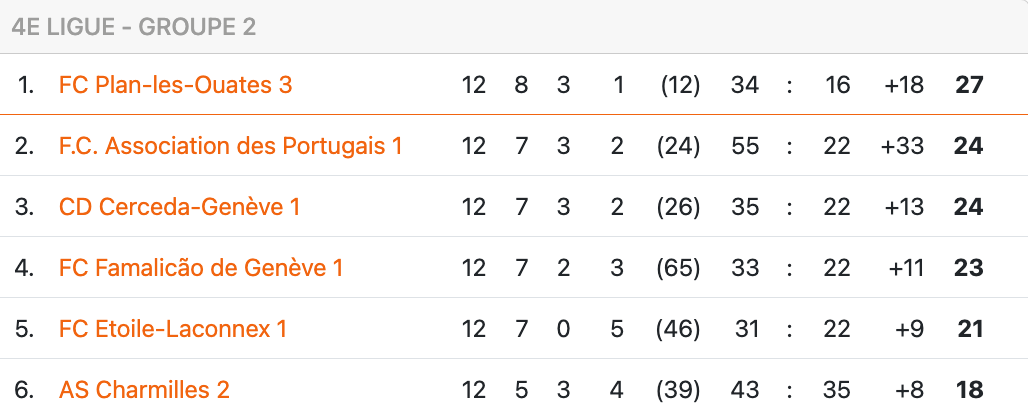The image size is (1028, 418).
Task: Click the 35 goals conceded for AS Charmilles
Action: (838, 390)
